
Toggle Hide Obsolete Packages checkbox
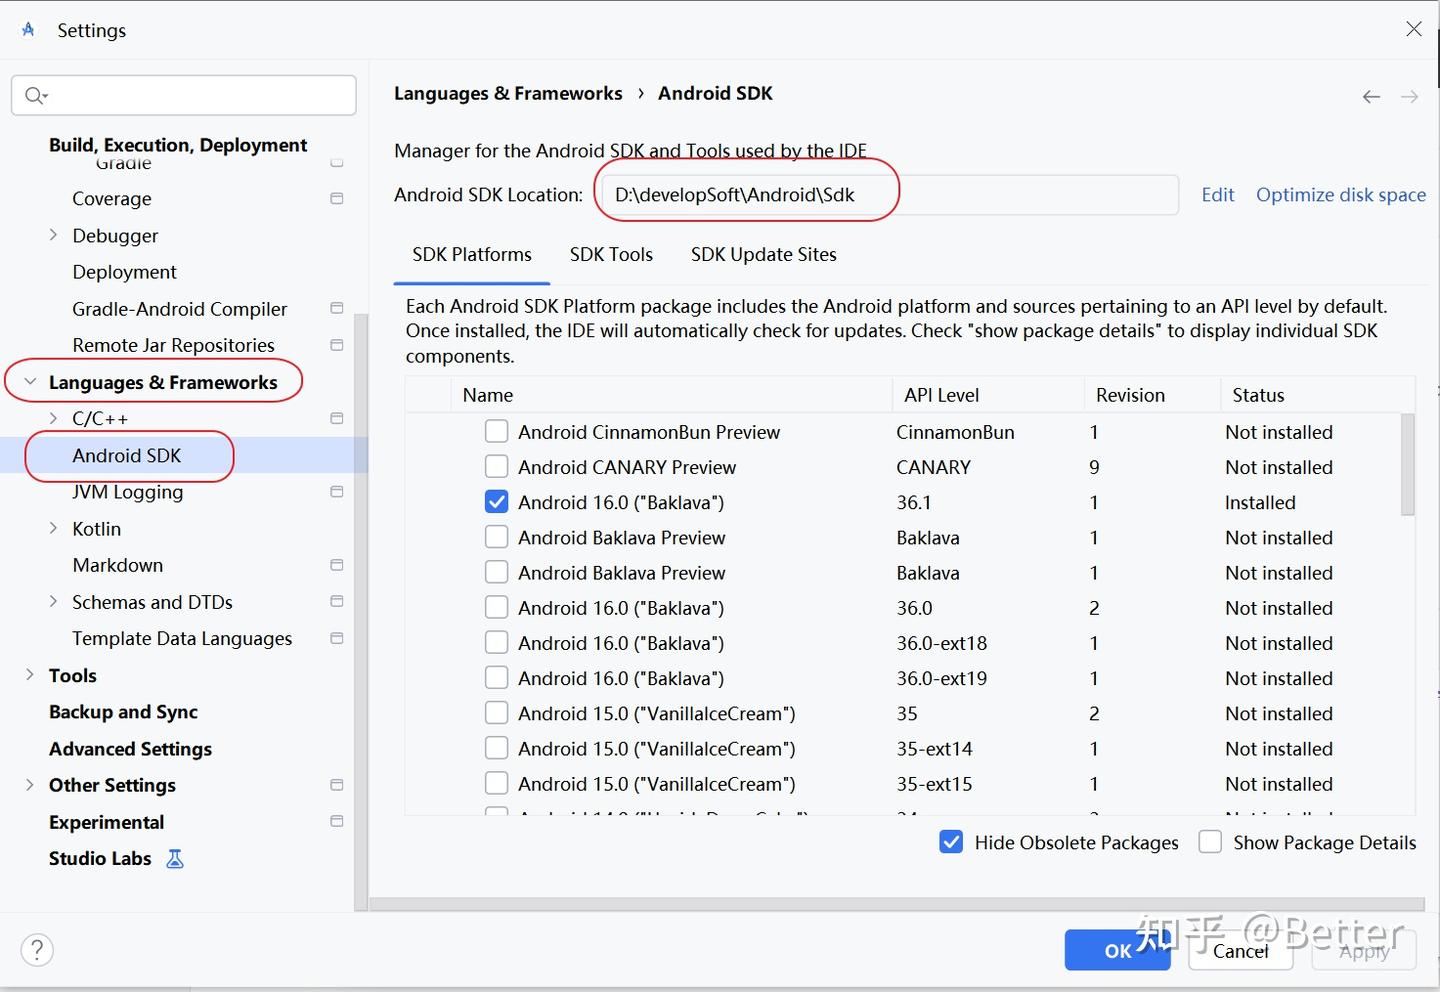point(951,842)
